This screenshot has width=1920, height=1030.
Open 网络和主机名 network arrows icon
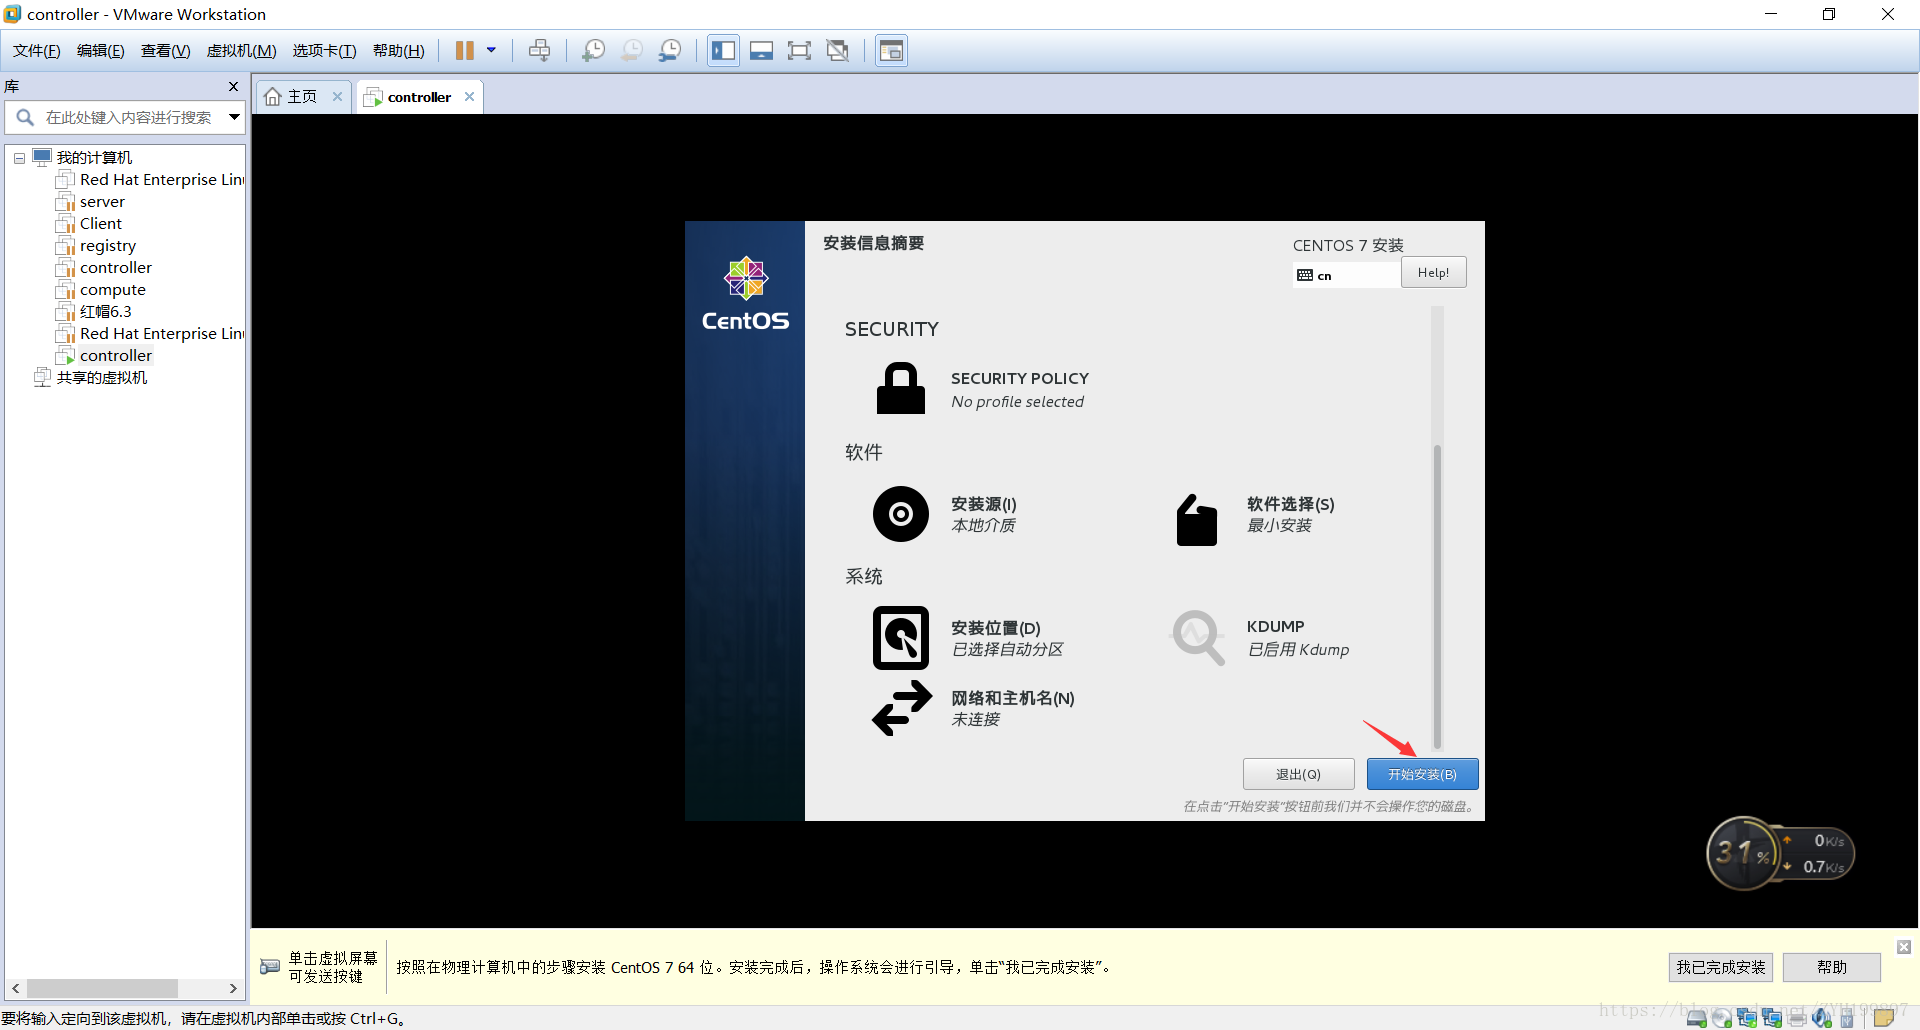tap(902, 708)
